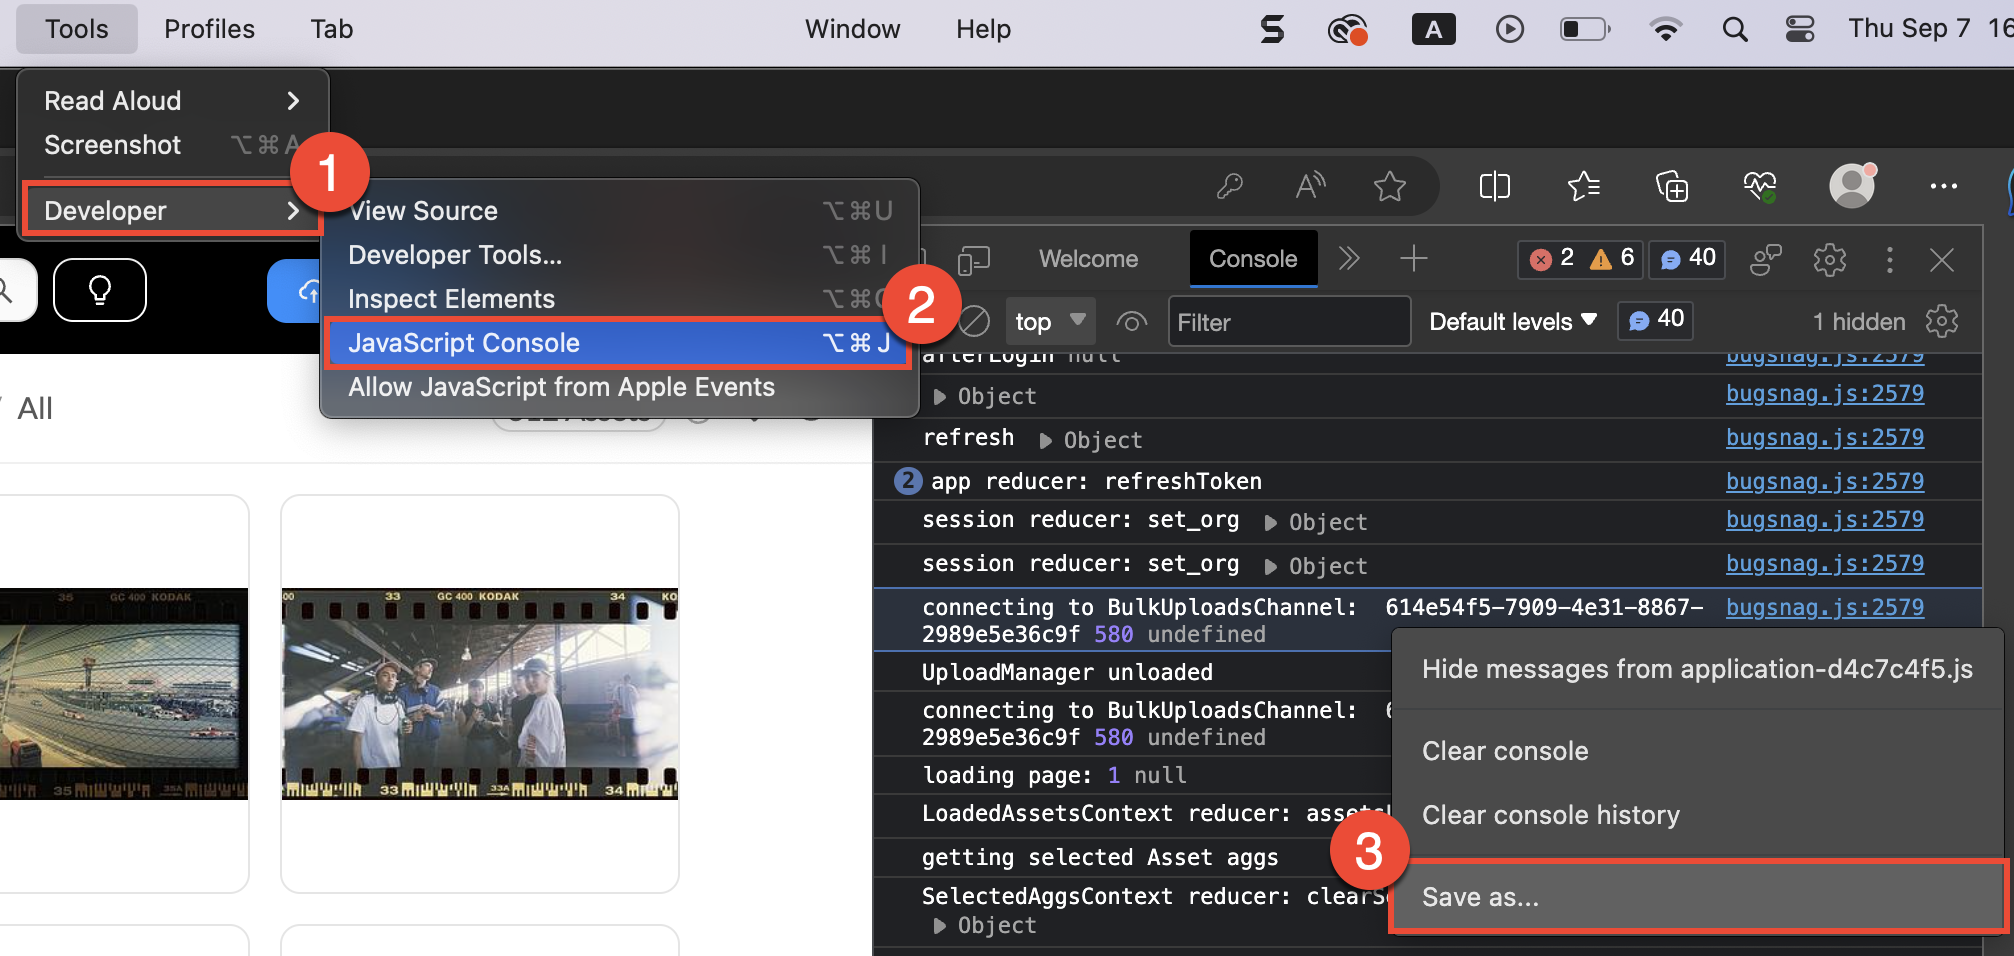Click the clear console circle-slash icon
This screenshot has width=2014, height=956.
click(974, 322)
